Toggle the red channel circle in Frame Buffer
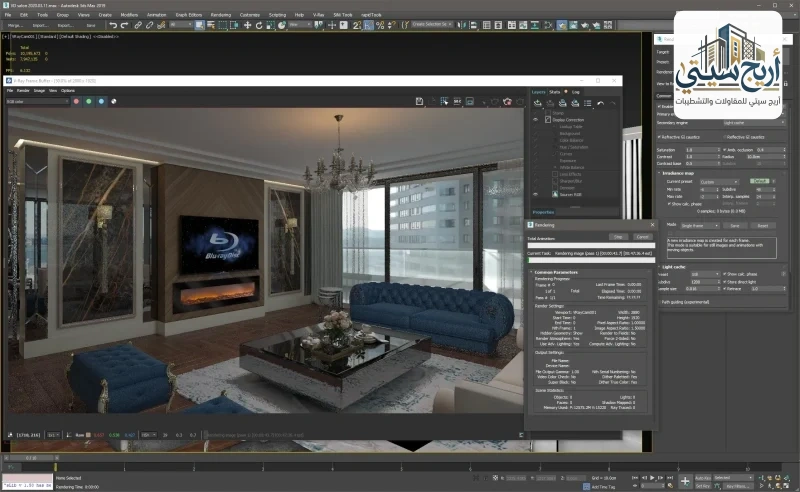Viewport: 800px width, 492px height. [x=77, y=102]
